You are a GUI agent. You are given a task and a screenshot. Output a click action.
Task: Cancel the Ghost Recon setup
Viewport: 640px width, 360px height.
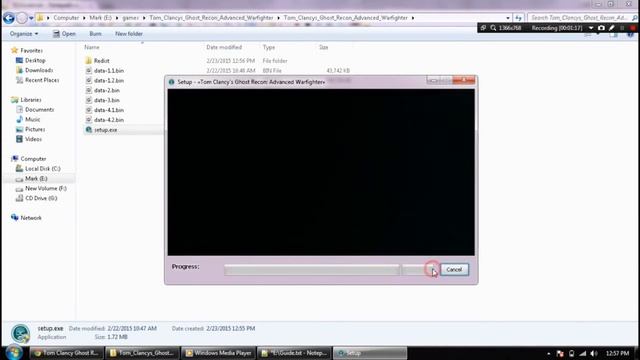(454, 269)
